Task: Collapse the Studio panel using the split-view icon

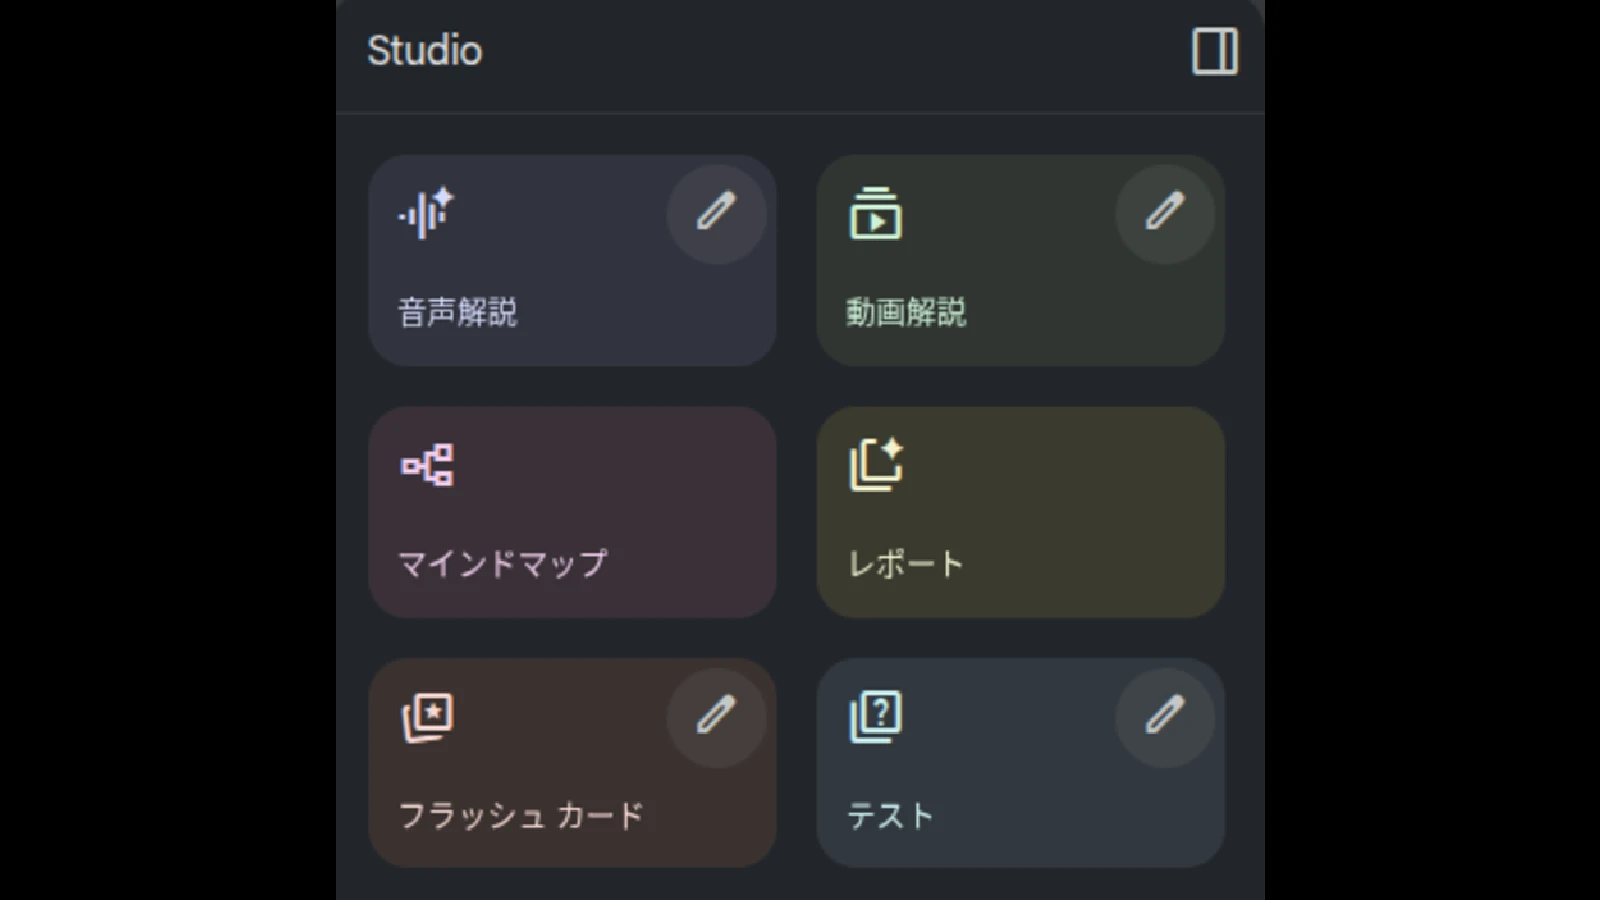Action: (x=1215, y=51)
